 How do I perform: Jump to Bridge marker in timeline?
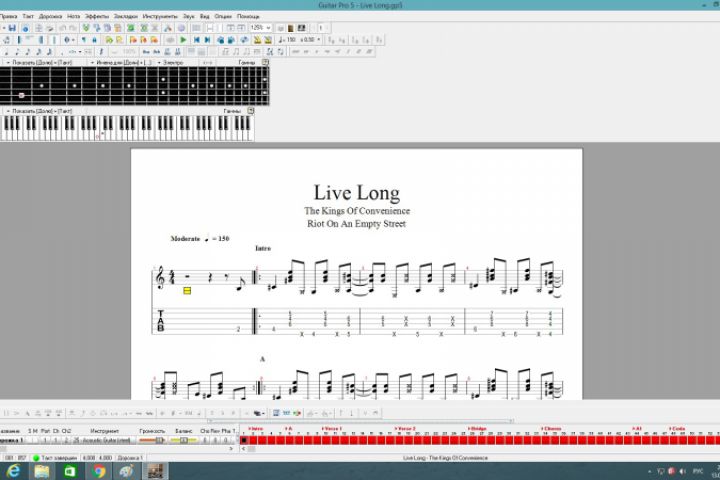(477, 429)
